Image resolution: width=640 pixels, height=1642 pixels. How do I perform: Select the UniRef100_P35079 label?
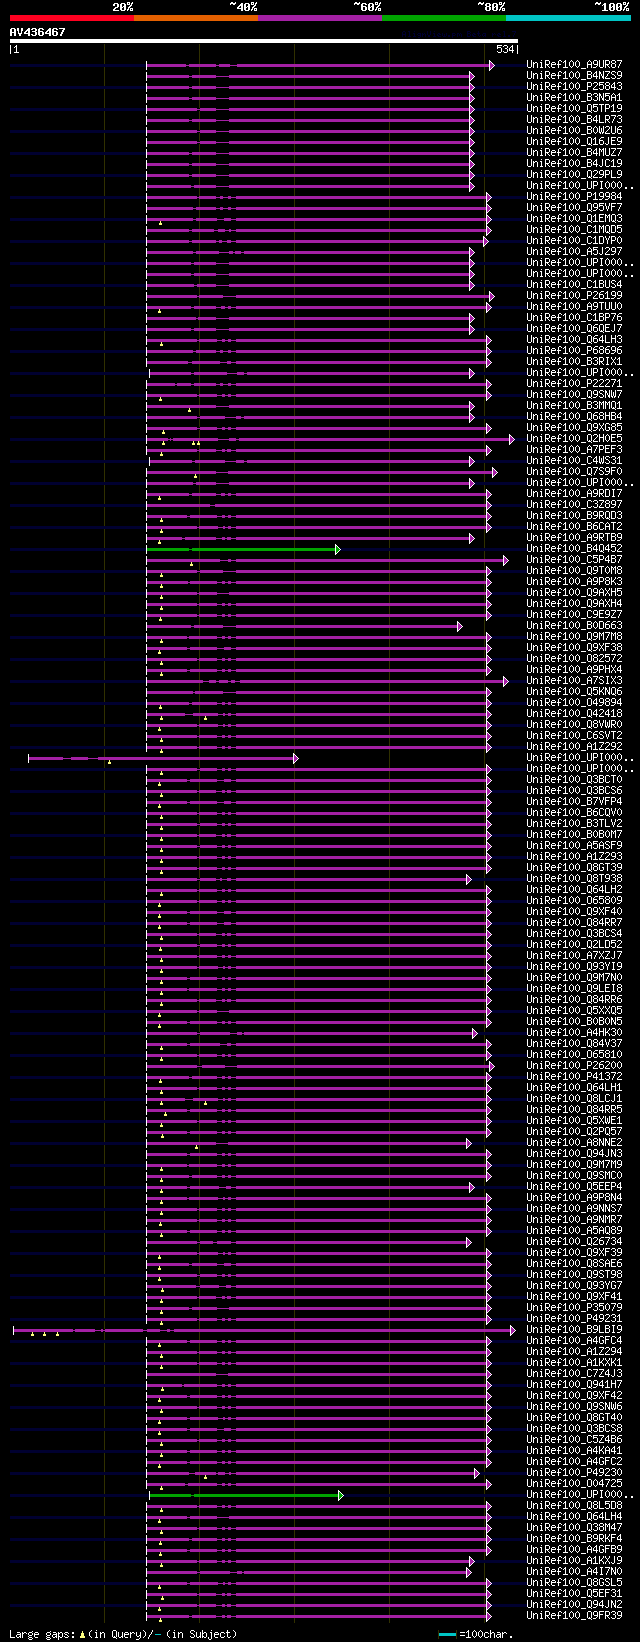pos(574,1308)
